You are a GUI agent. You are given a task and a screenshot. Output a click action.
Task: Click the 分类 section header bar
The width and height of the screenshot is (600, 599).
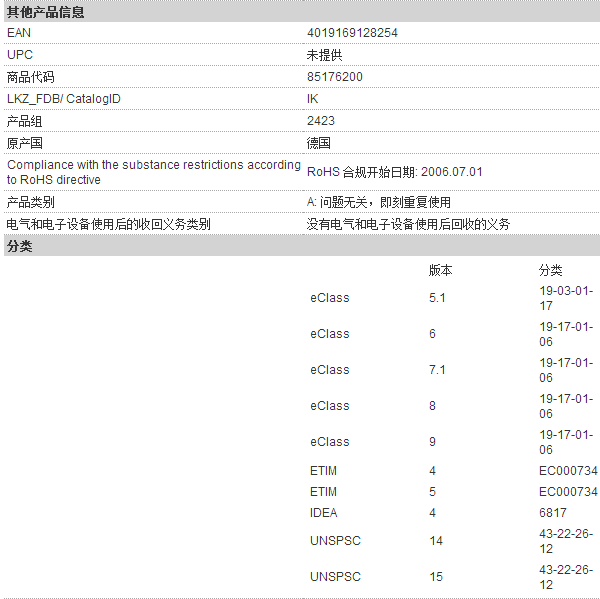click(x=302, y=246)
